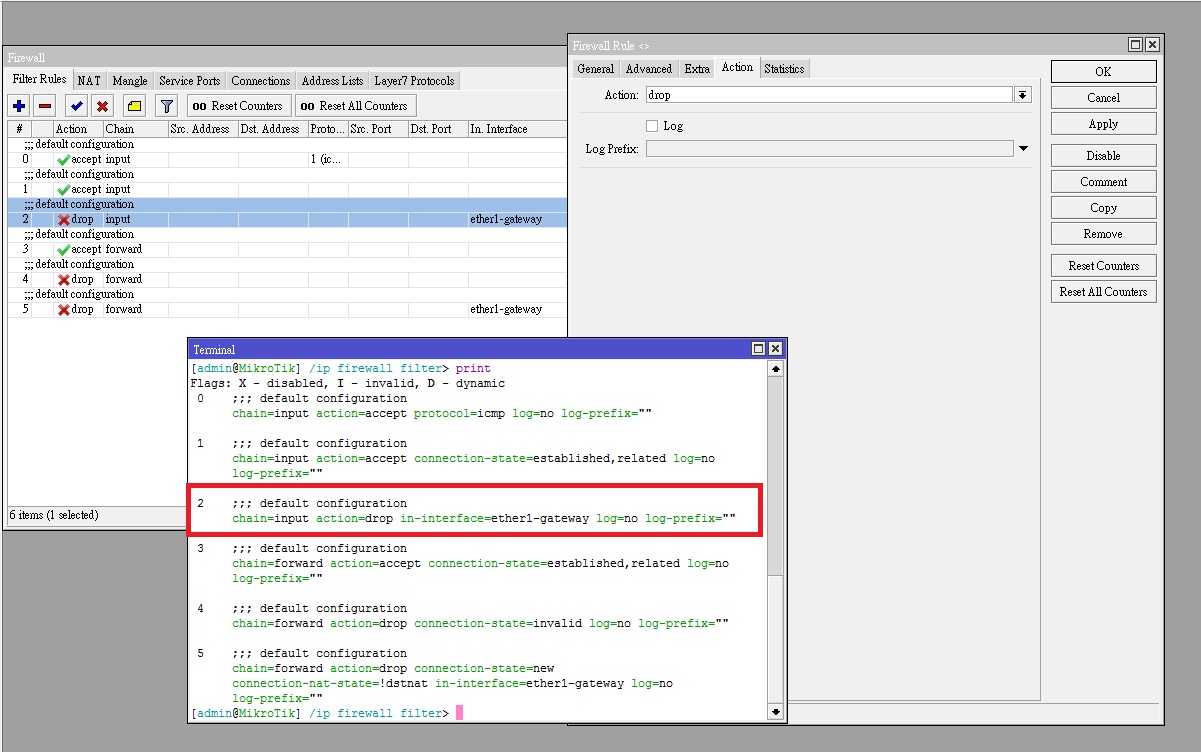Viewport: 1201px width, 752px height.
Task: Click the funnel filter icon
Action: pyautogui.click(x=167, y=106)
